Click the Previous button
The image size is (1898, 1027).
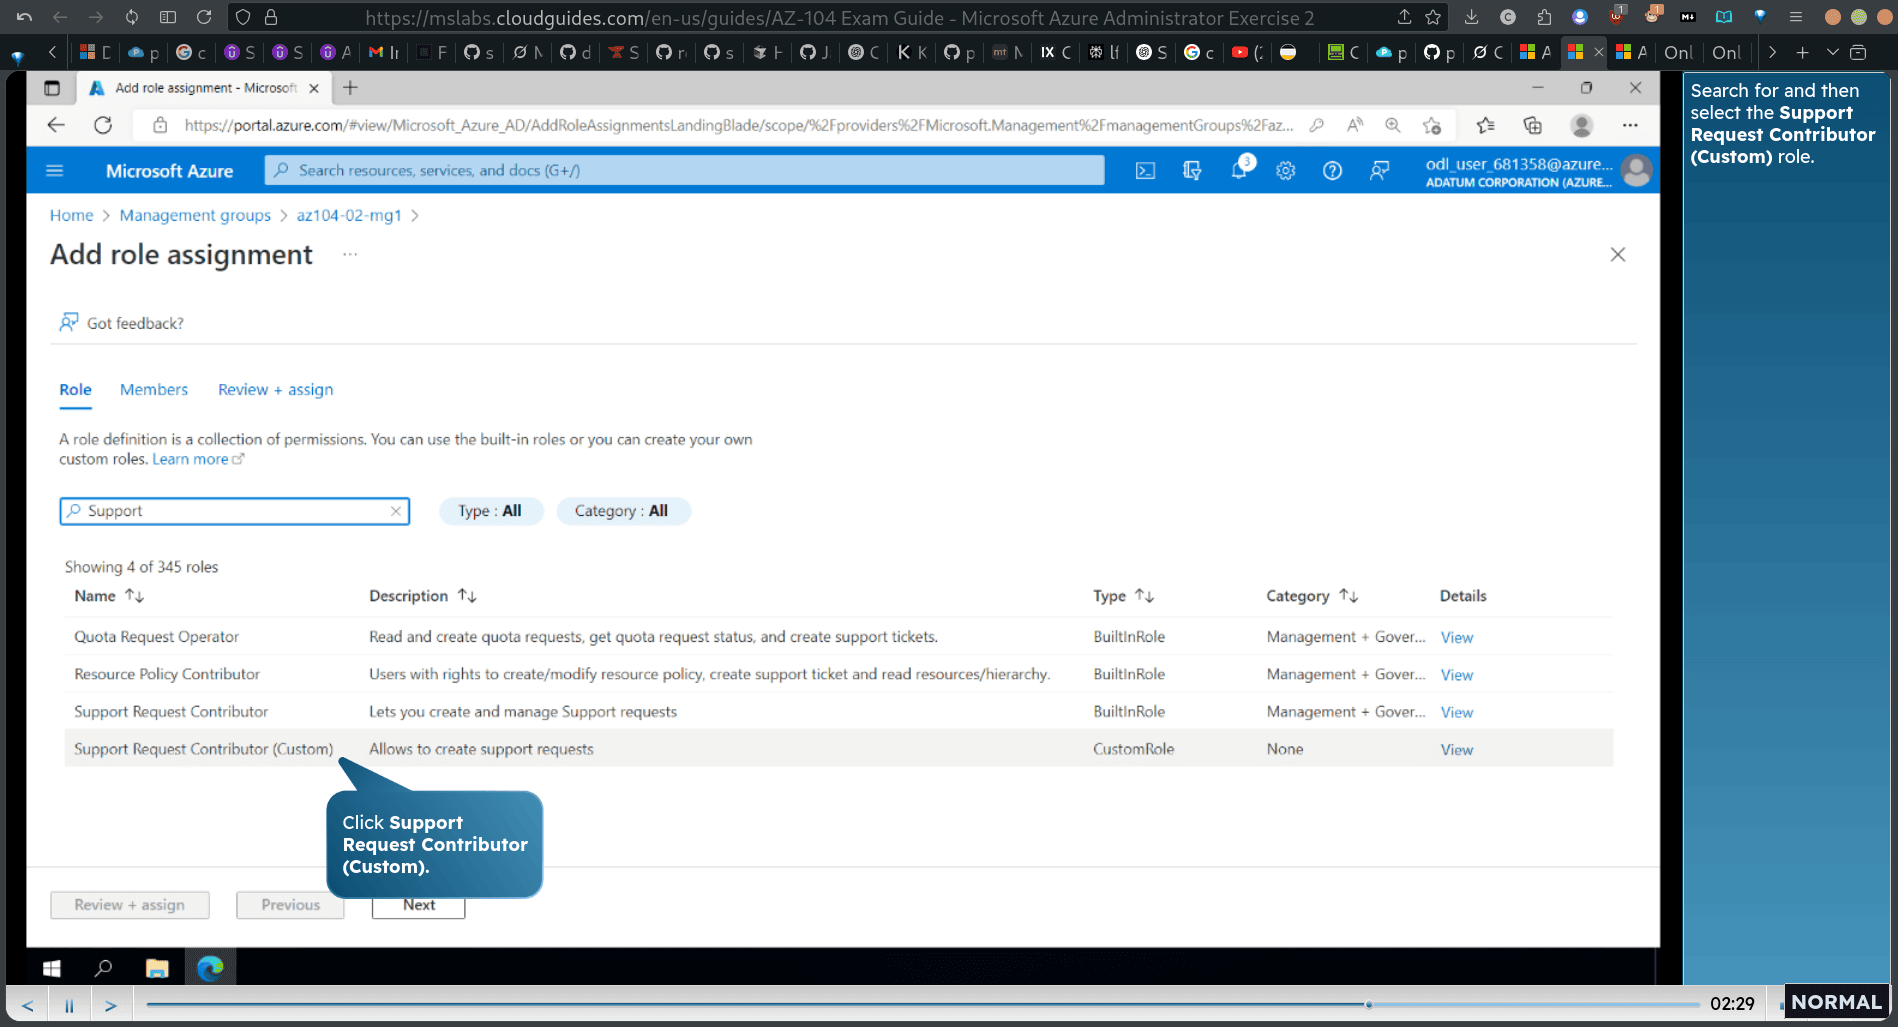pyautogui.click(x=290, y=905)
